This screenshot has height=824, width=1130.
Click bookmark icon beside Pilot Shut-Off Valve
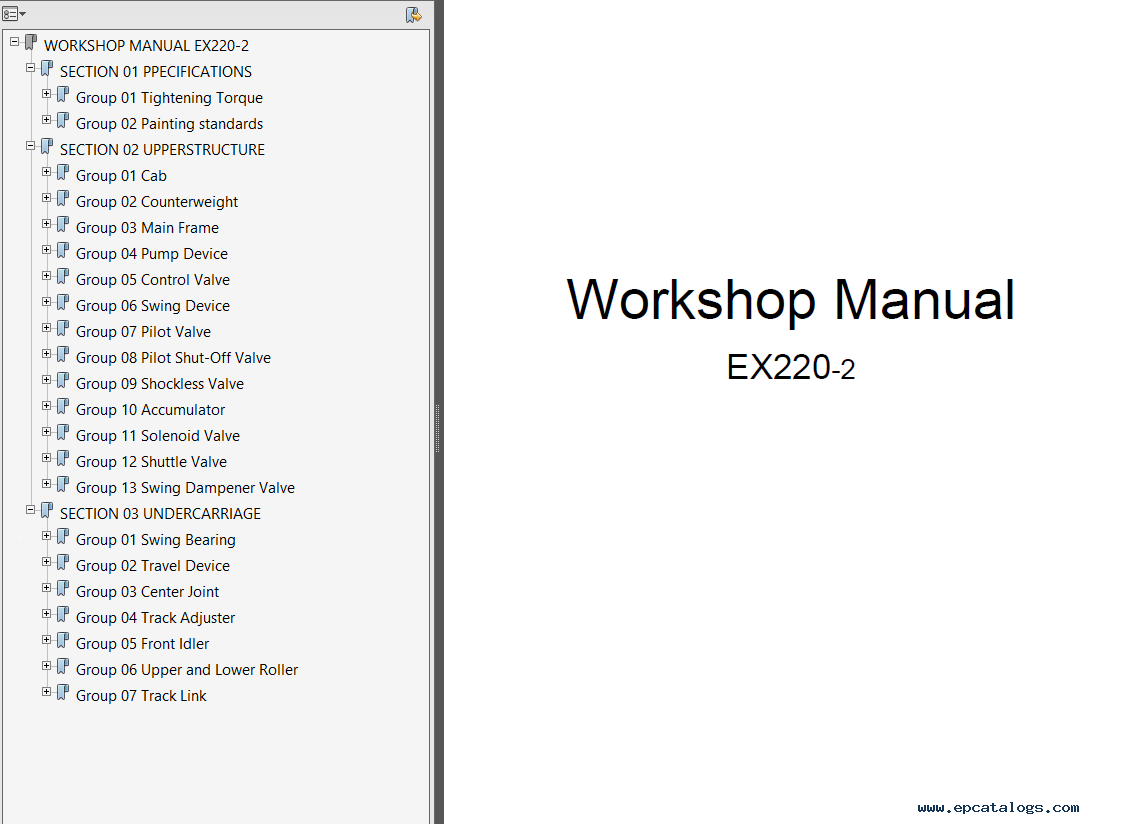pyautogui.click(x=63, y=354)
